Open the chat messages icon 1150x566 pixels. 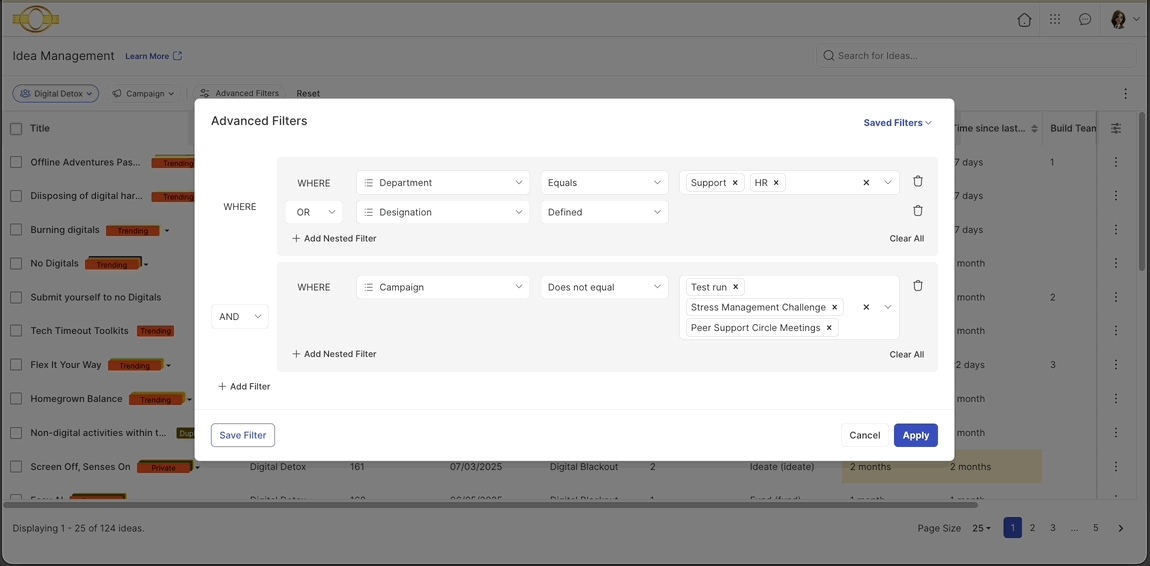[x=1085, y=19]
